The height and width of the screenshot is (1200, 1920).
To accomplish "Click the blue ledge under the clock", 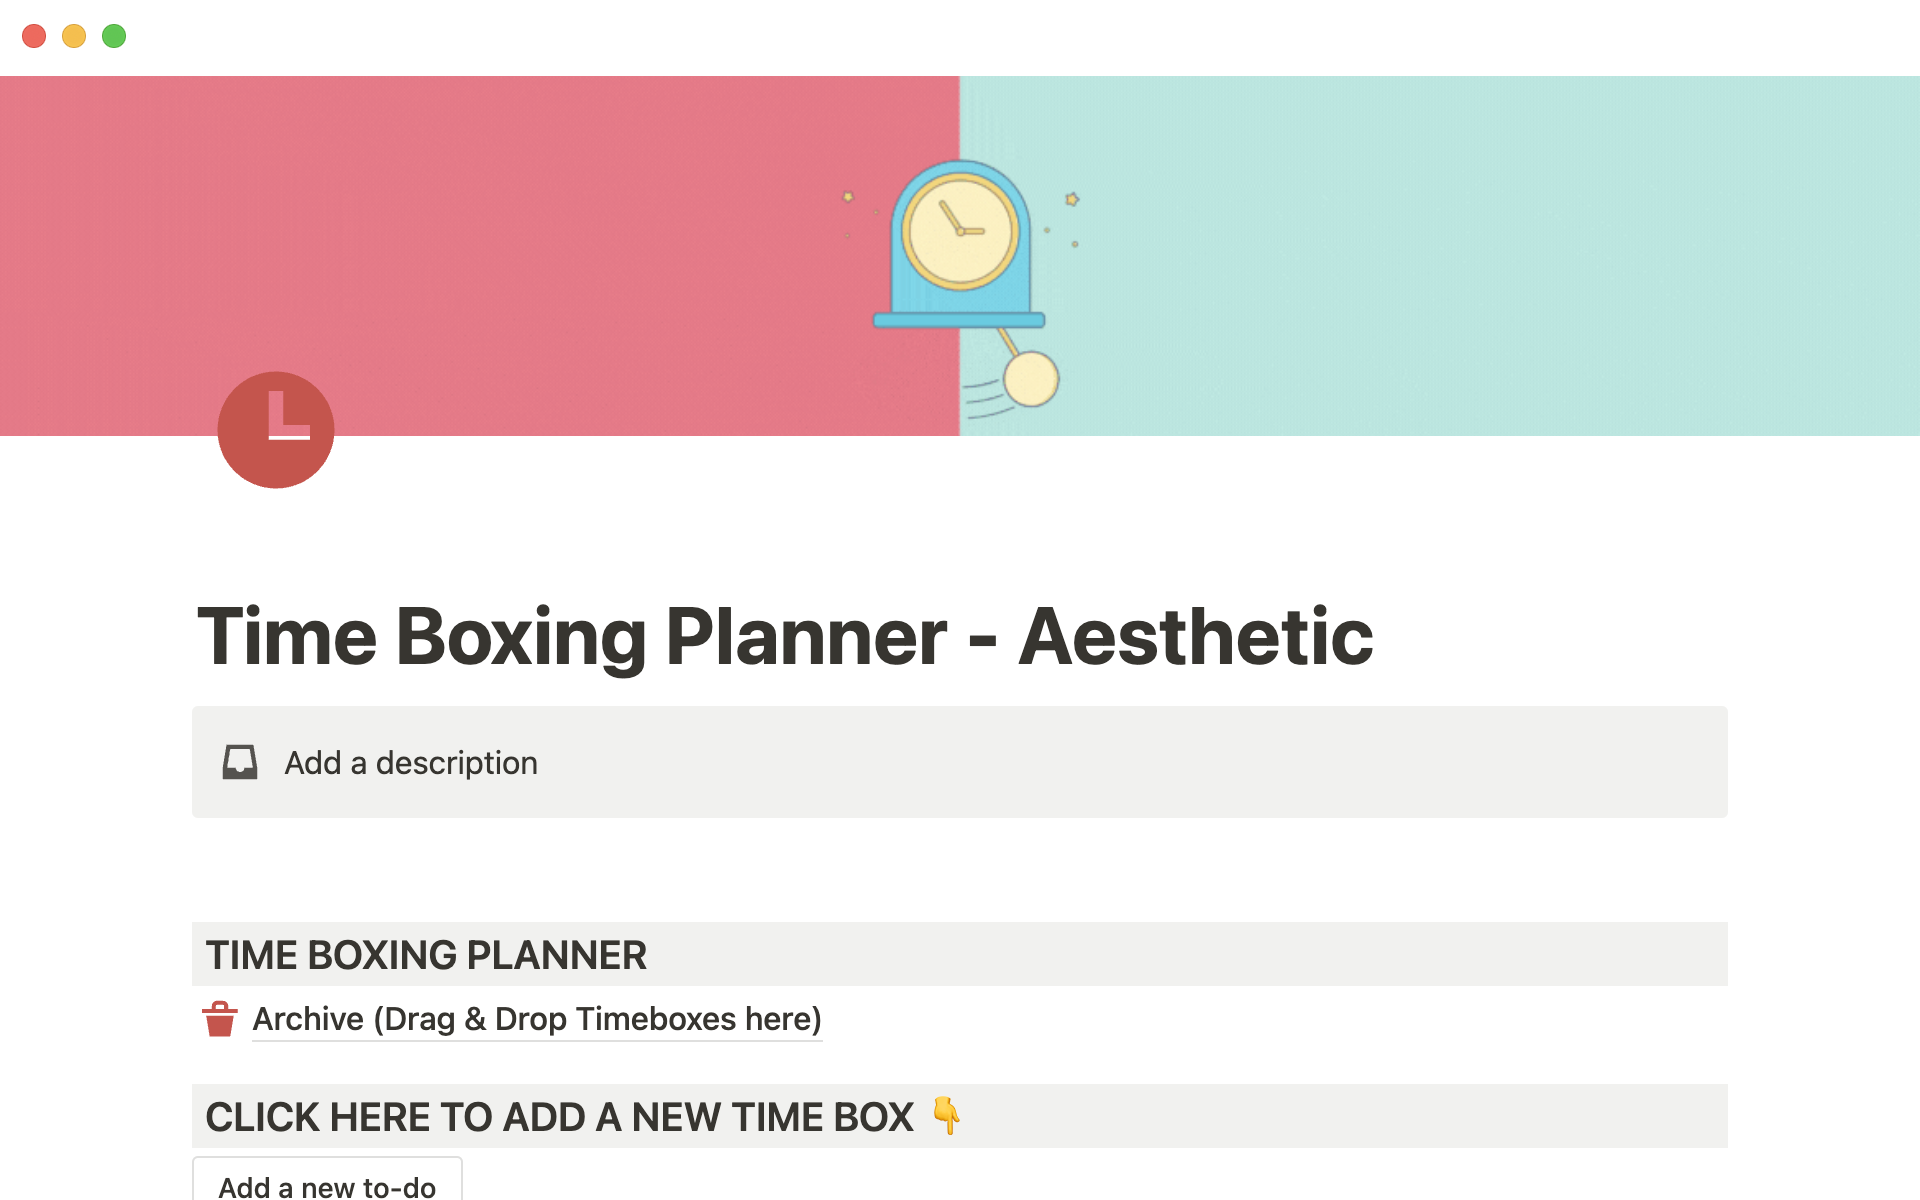I will [x=959, y=320].
